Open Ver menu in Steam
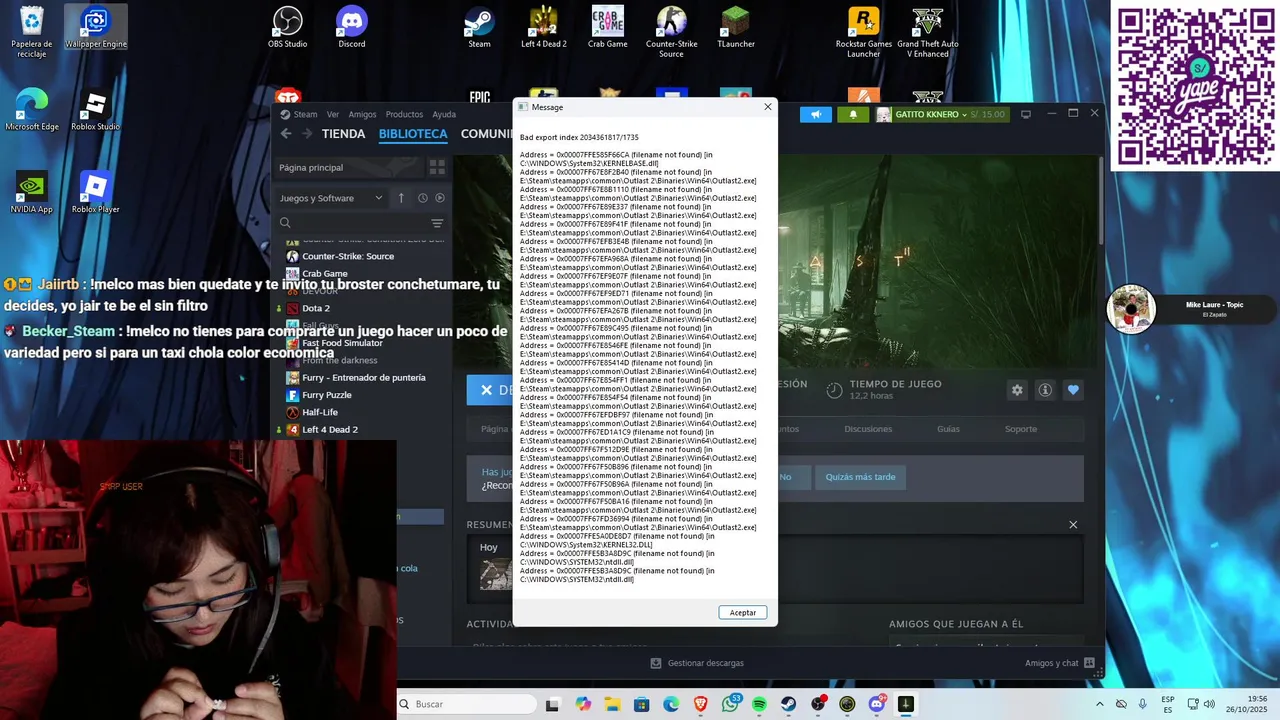Image resolution: width=1280 pixels, height=720 pixels. [333, 114]
